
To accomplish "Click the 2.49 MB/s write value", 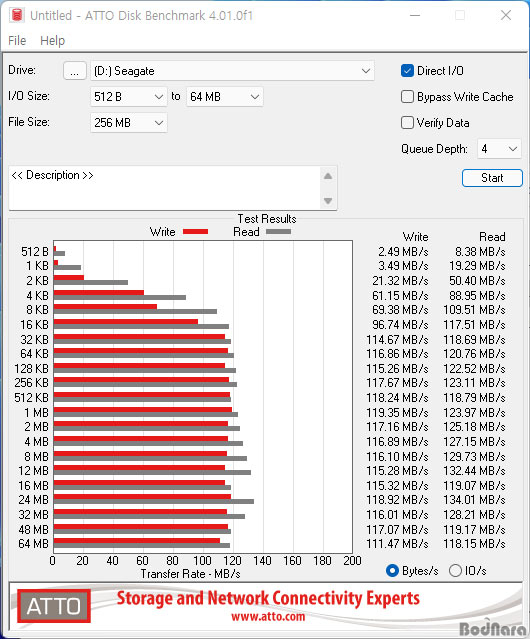I will click(403, 252).
